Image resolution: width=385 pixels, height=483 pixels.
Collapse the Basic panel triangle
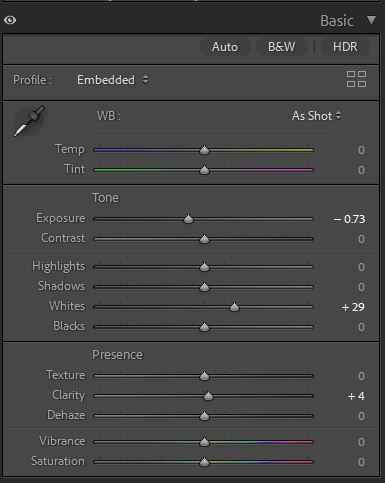coord(371,20)
